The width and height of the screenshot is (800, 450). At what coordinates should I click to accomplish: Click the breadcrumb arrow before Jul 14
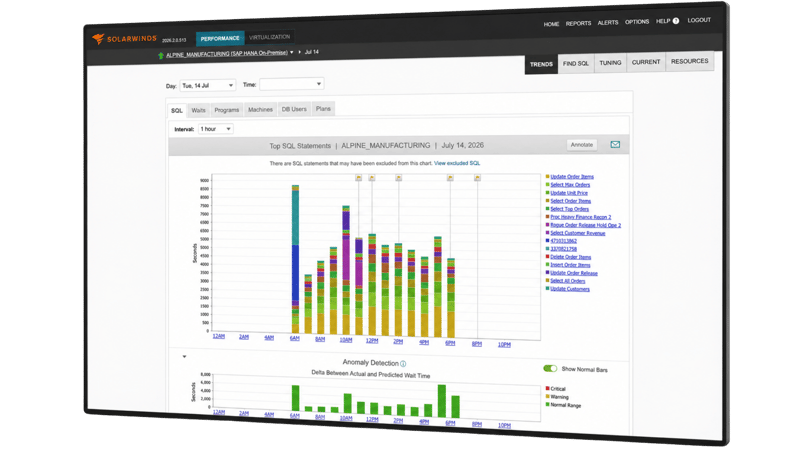pos(299,52)
